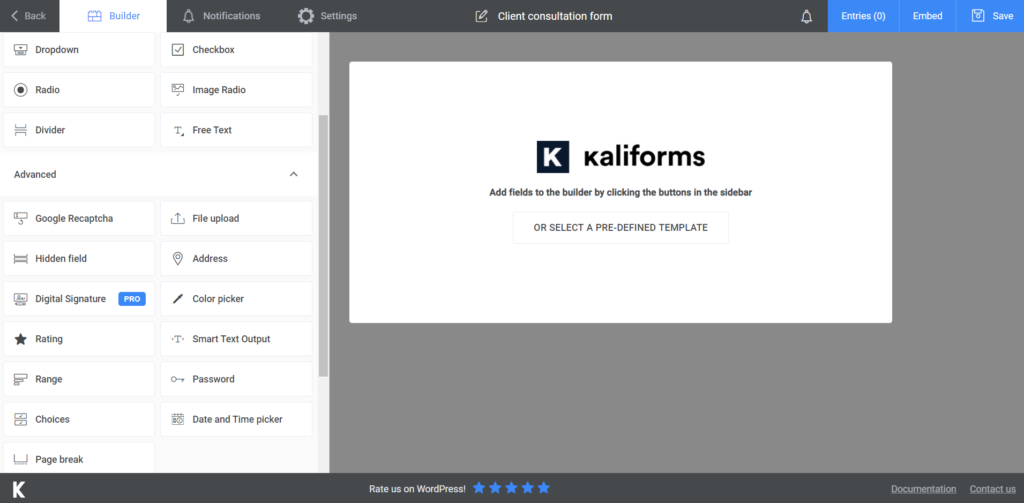View form Entries (0)
1024x503 pixels.
coord(863,16)
